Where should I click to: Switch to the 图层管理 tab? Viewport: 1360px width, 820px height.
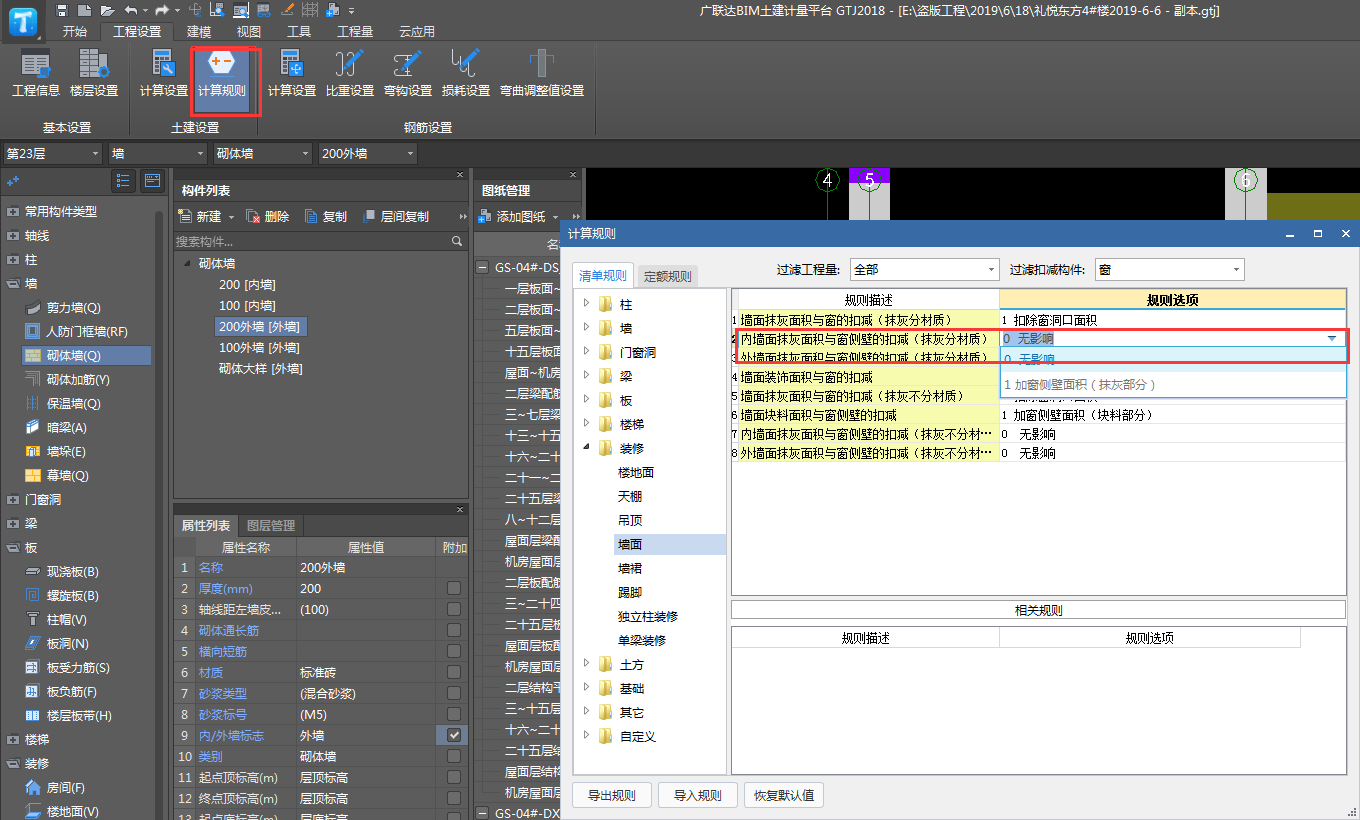[x=270, y=525]
